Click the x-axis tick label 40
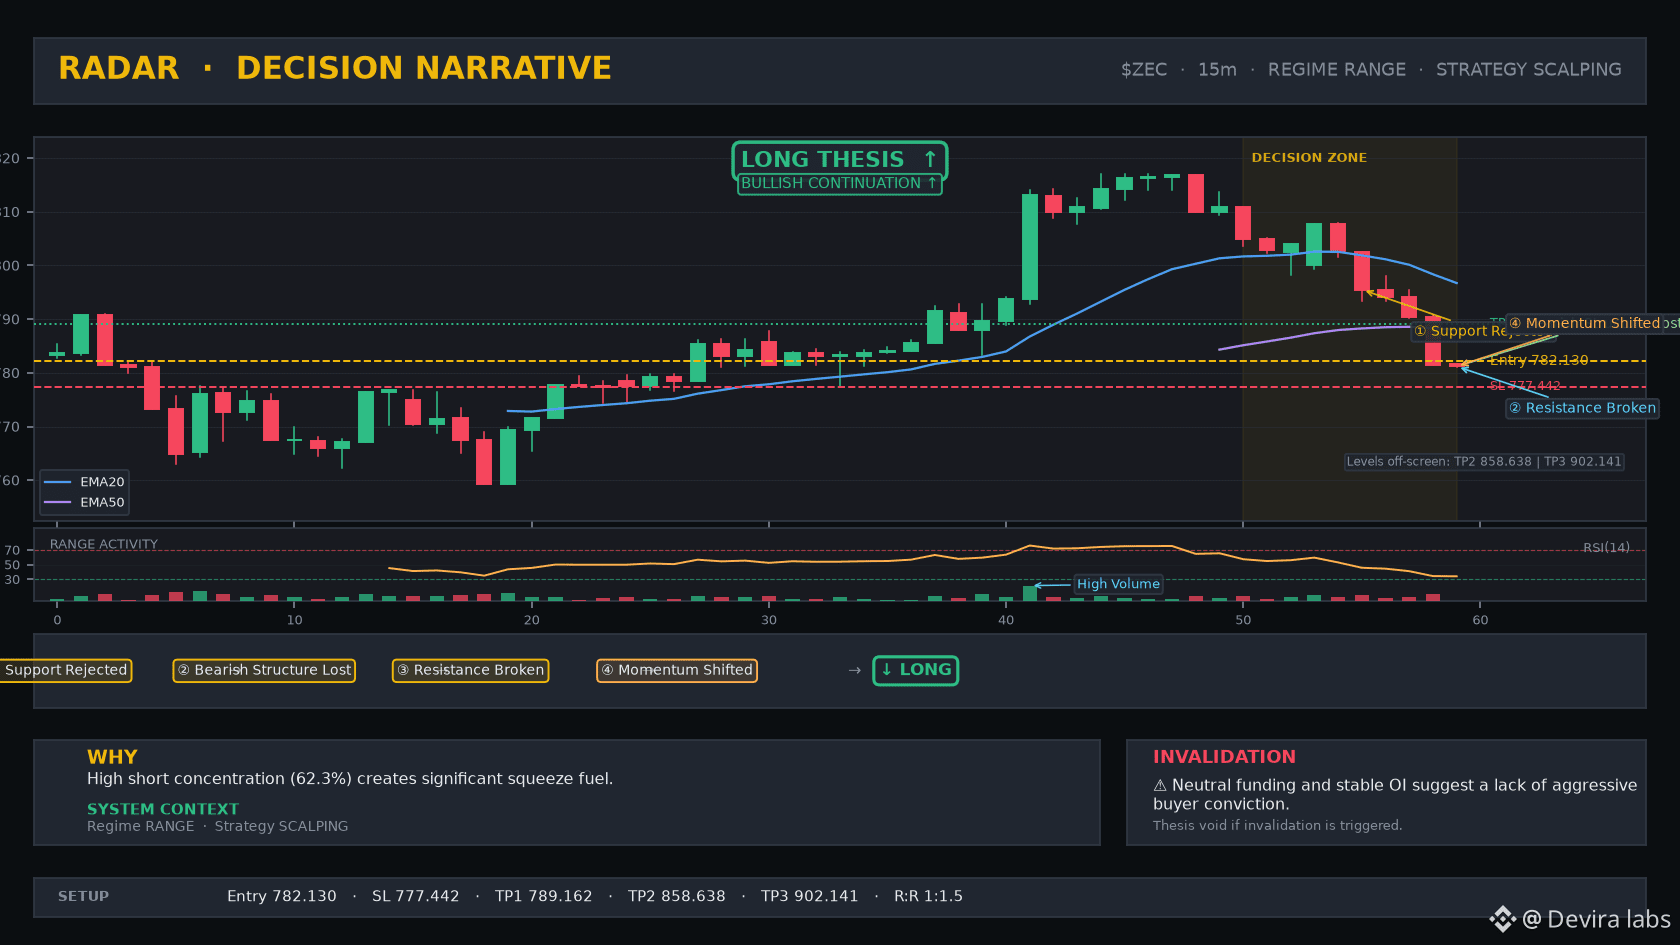The image size is (1680, 945). (1006, 620)
